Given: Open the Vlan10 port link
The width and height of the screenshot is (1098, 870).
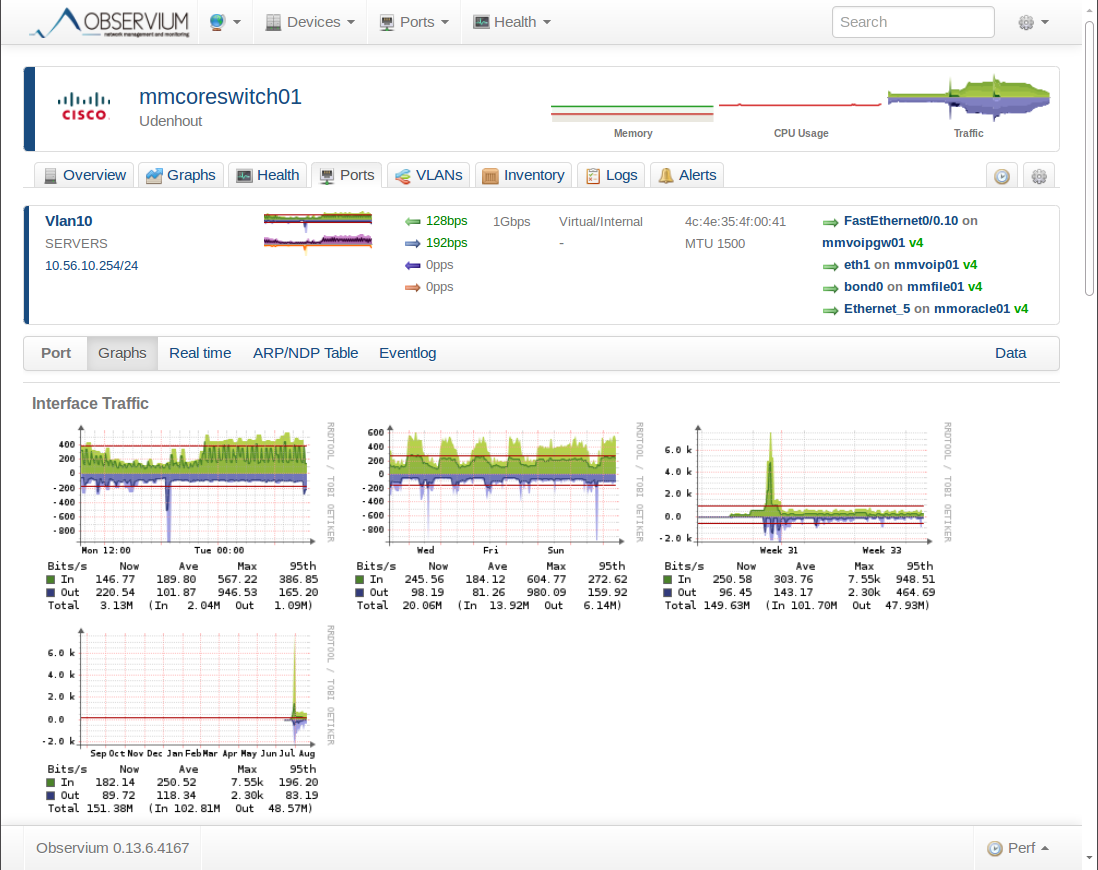Looking at the screenshot, I should coord(69,221).
